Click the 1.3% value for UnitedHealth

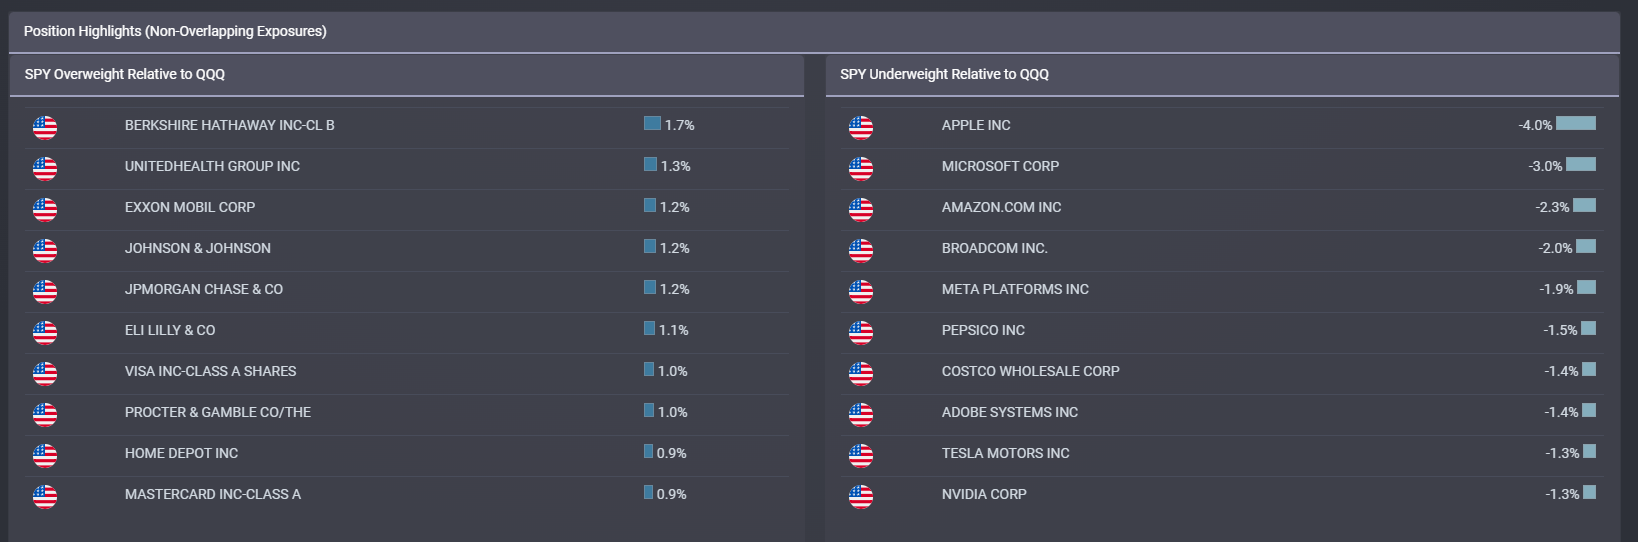point(675,166)
